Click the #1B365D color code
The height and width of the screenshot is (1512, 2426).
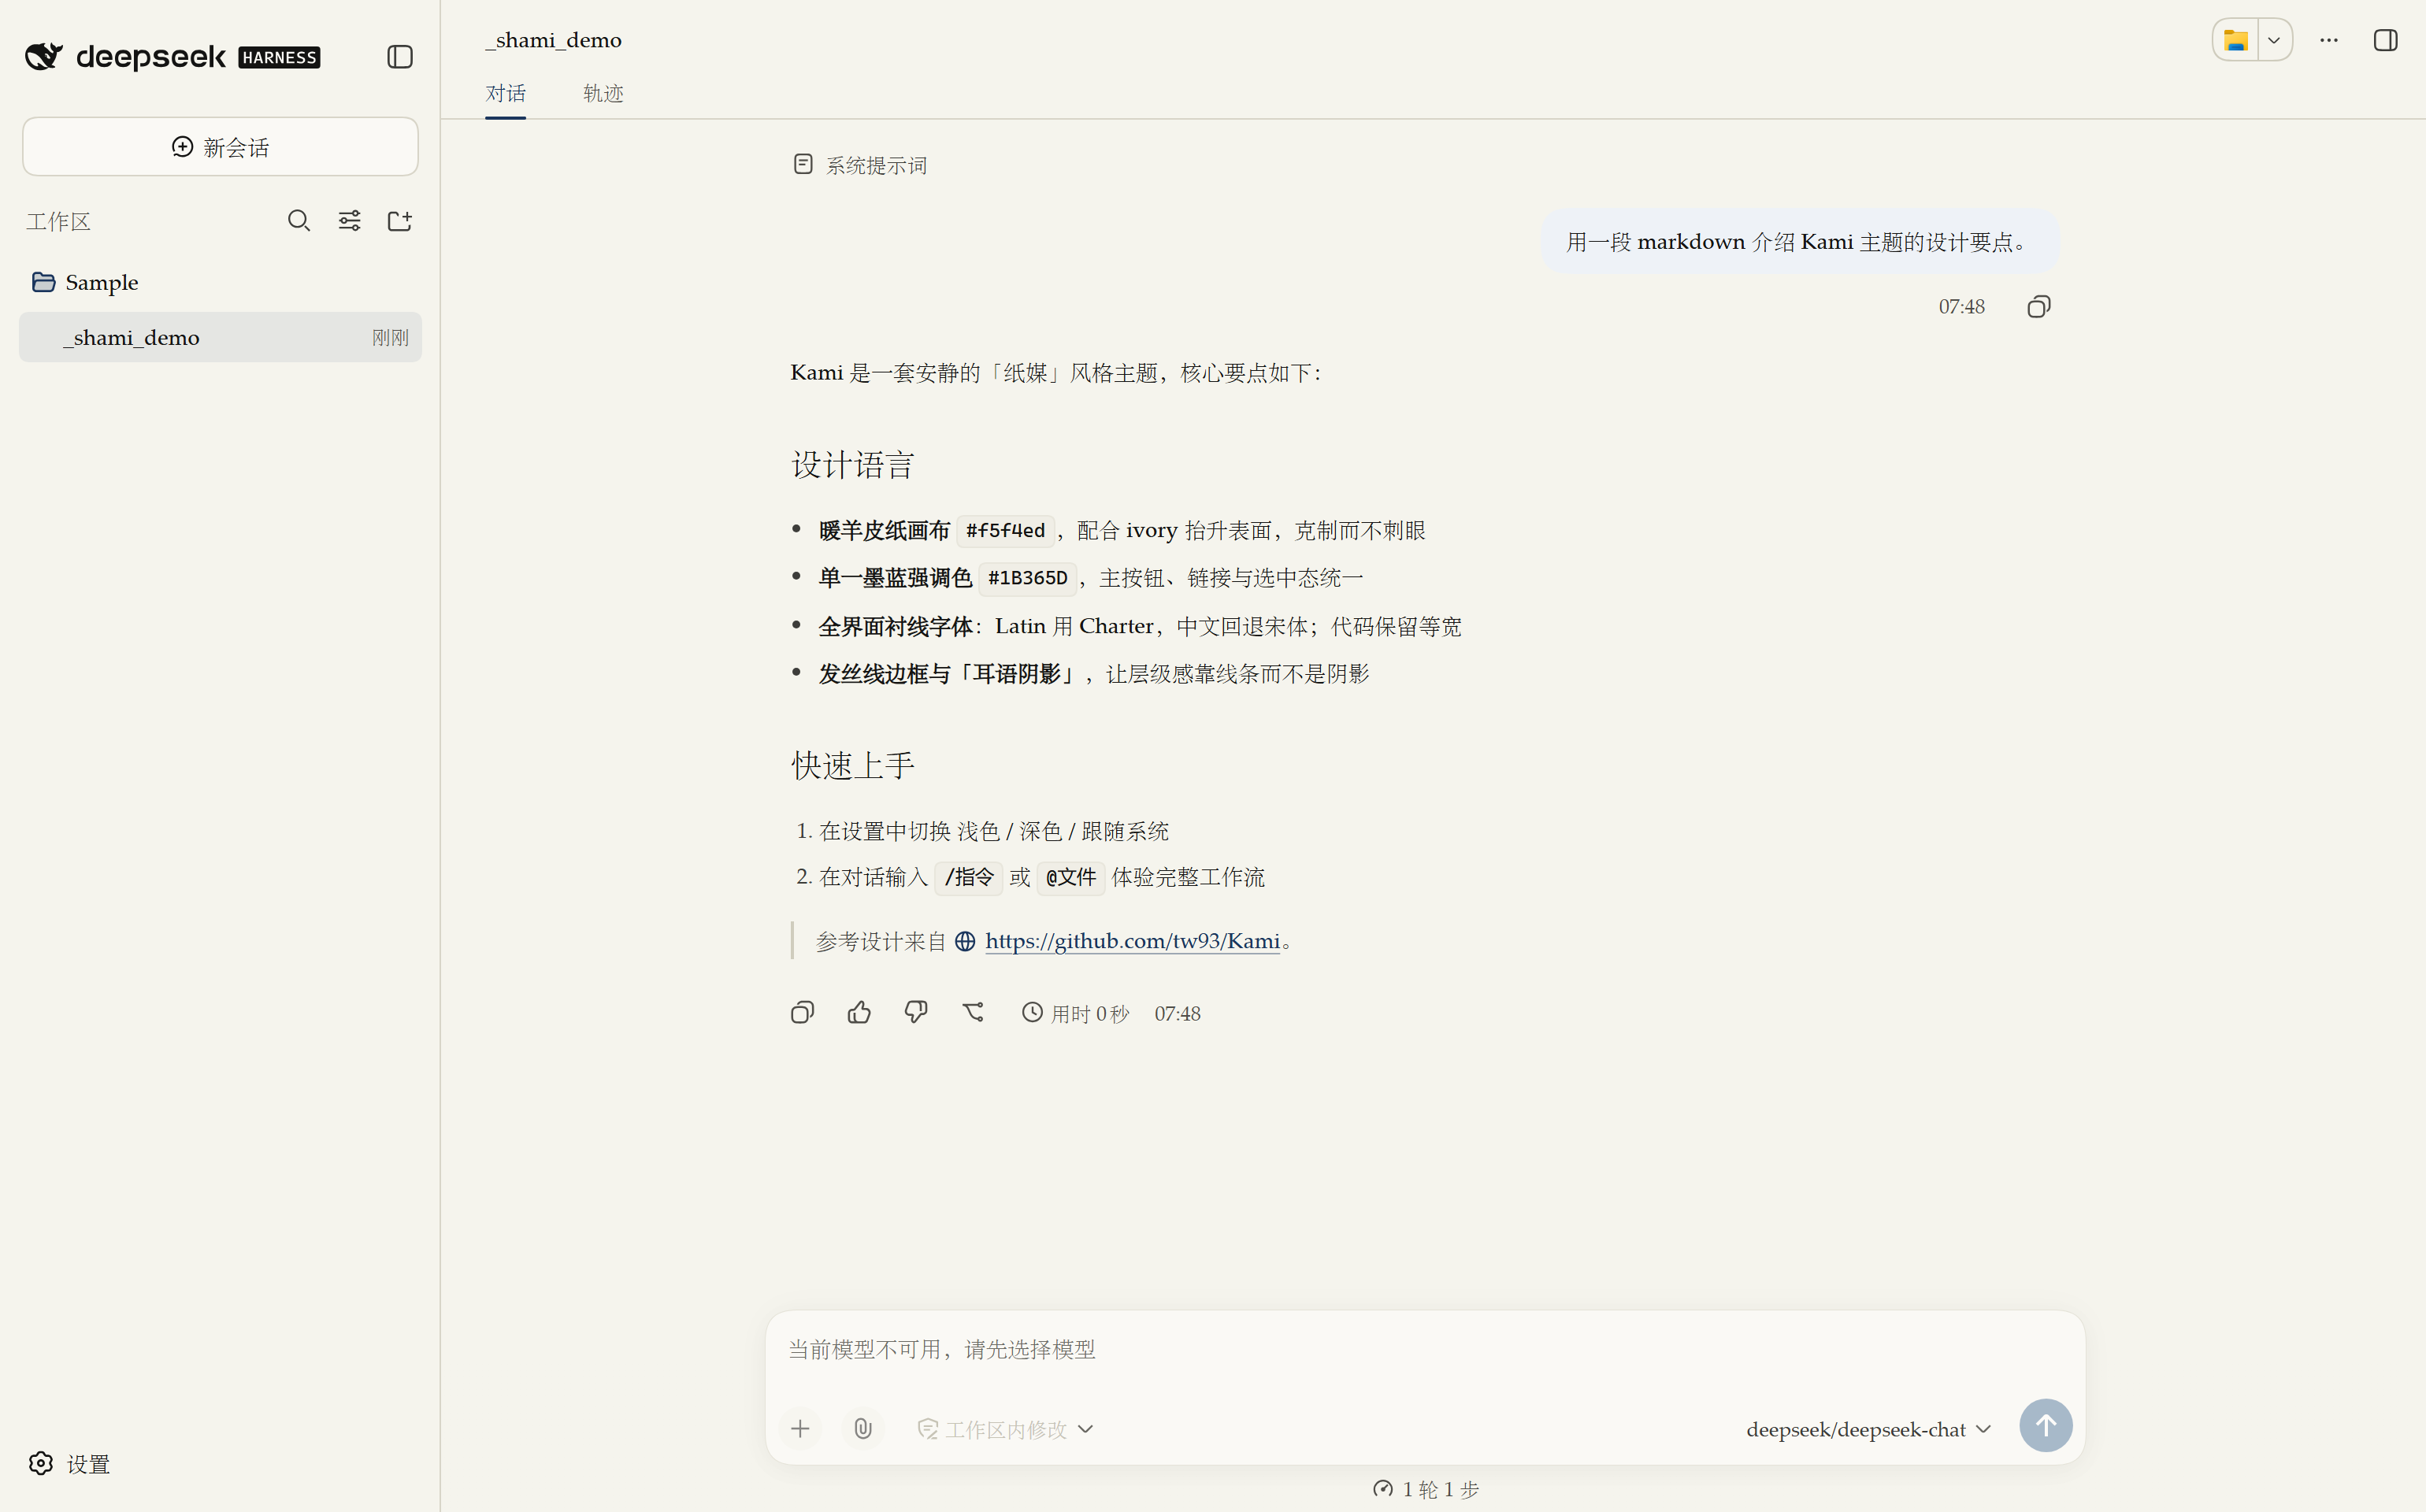point(1027,578)
